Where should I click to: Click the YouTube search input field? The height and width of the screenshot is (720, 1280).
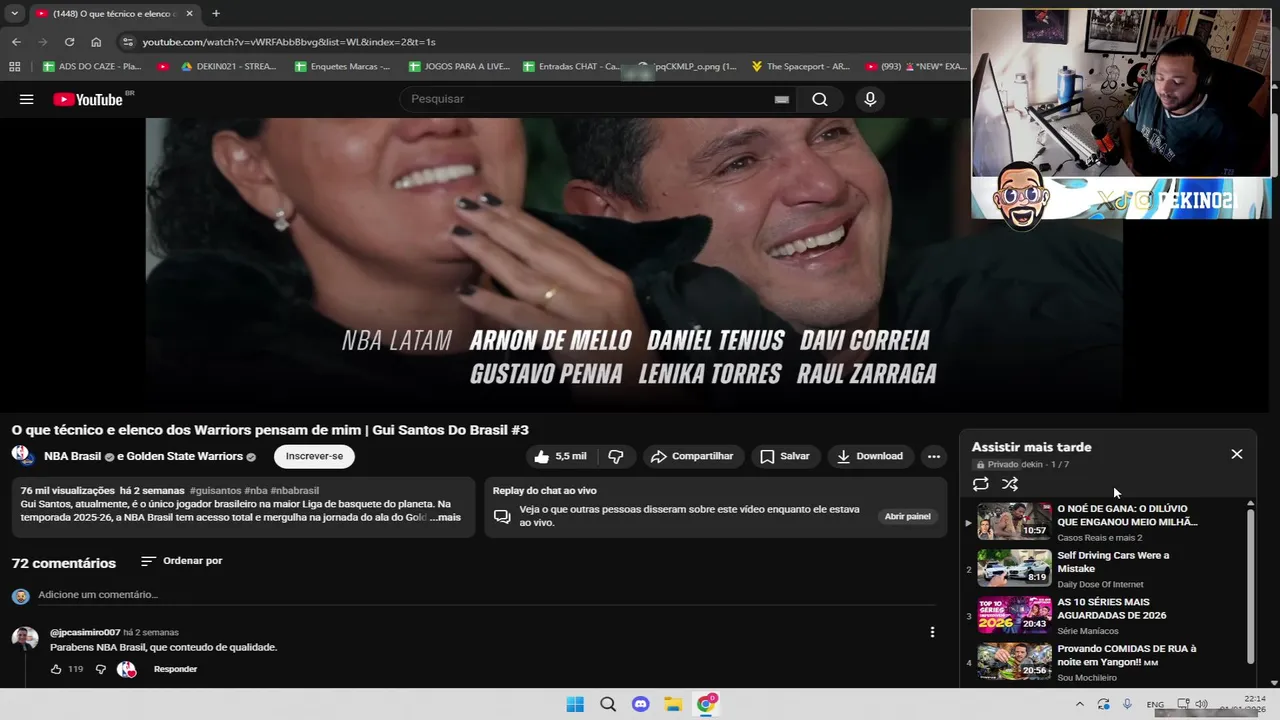[590, 99]
